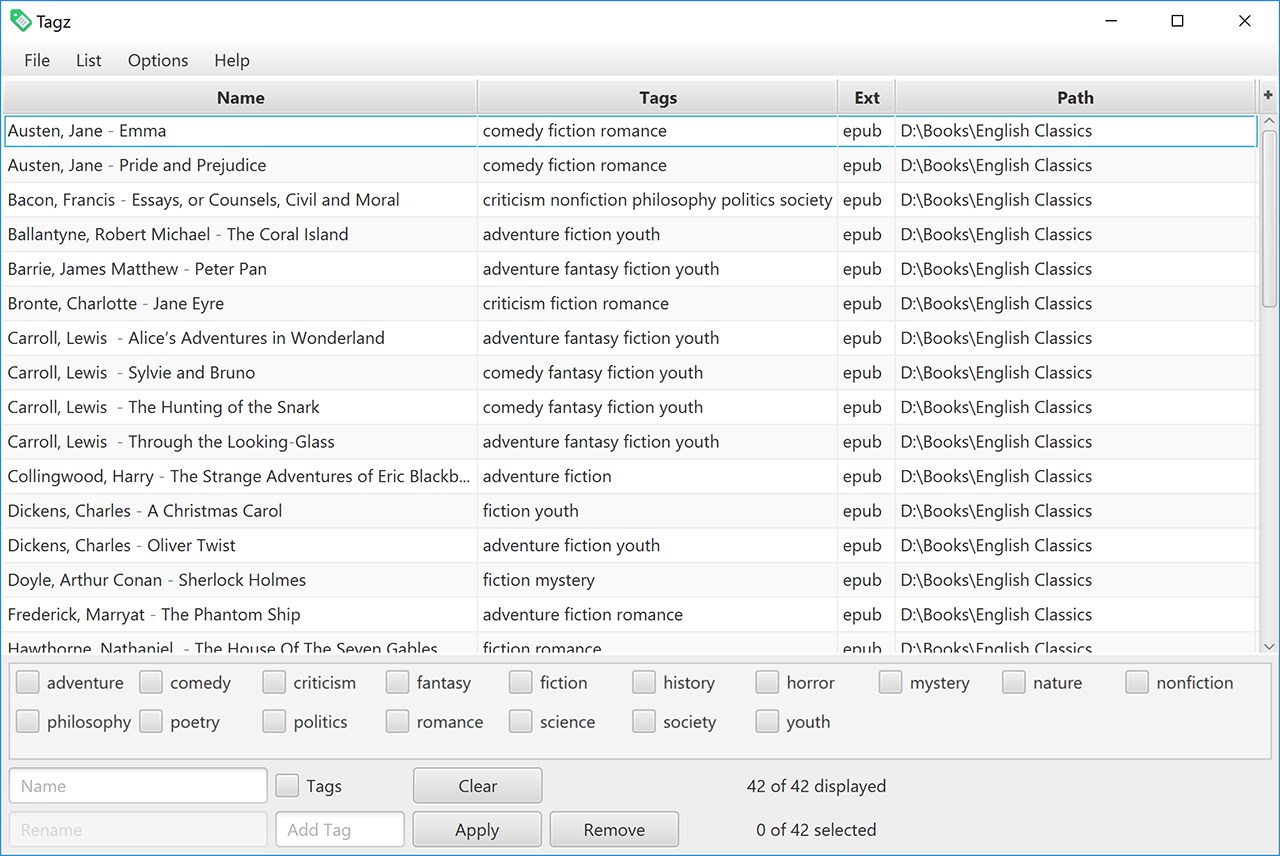Check the poetry tag checkbox
The height and width of the screenshot is (856, 1280).
click(151, 721)
